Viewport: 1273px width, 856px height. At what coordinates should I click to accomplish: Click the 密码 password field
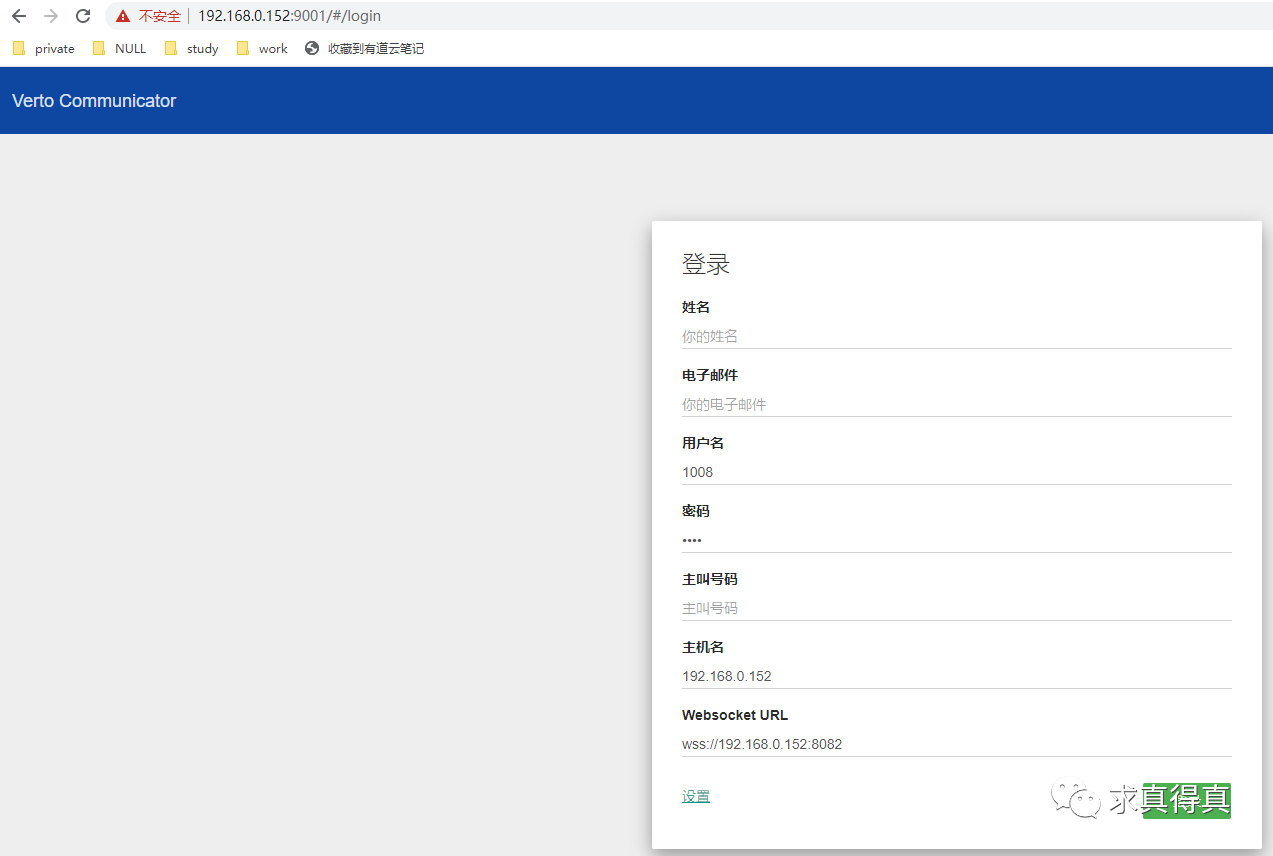(956, 541)
